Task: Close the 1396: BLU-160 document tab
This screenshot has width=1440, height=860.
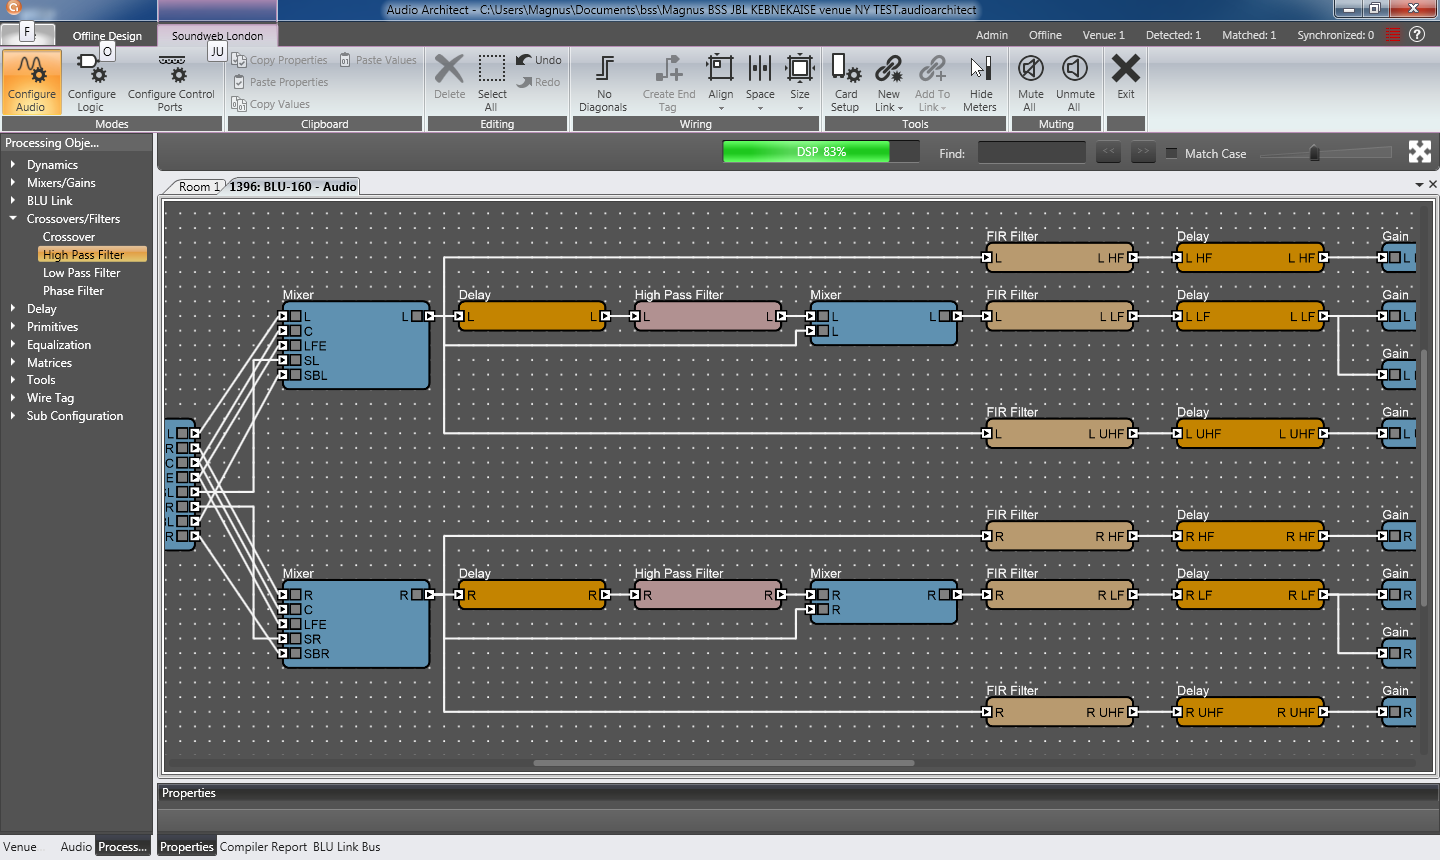Action: 1432,184
